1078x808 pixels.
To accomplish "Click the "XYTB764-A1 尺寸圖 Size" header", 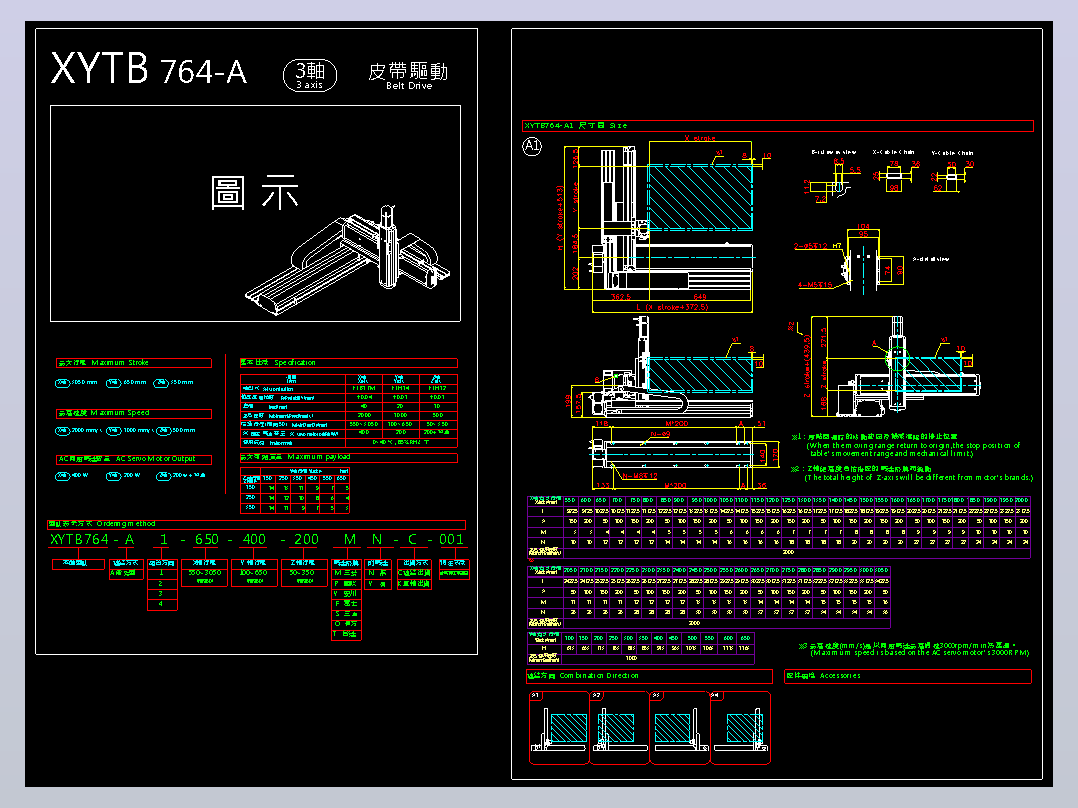I will click(x=778, y=126).
